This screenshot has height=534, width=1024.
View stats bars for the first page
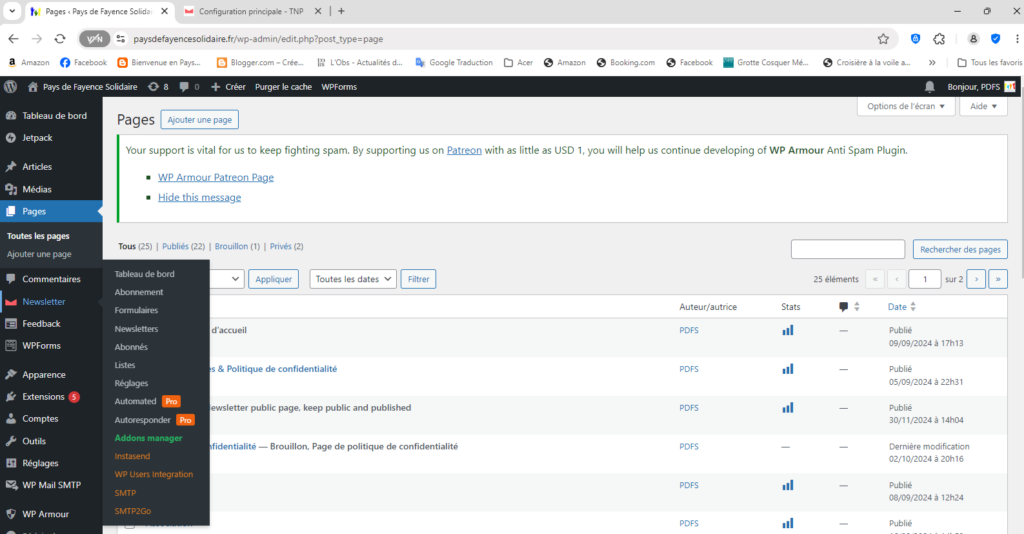tap(787, 329)
